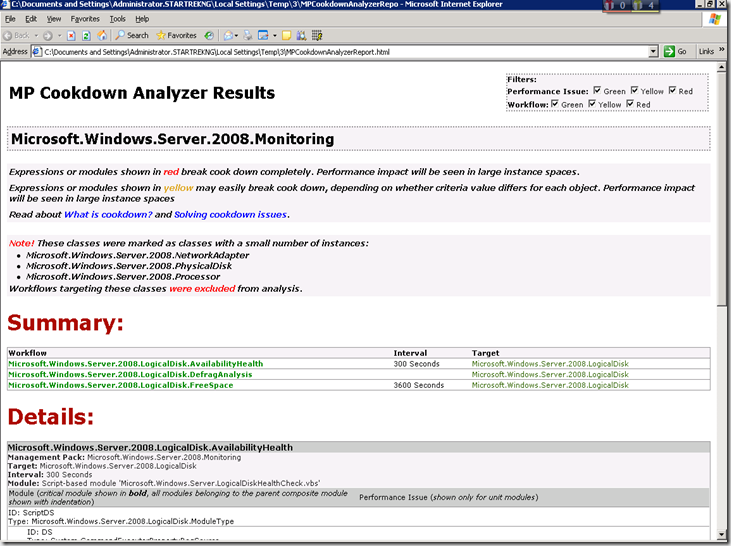Toggle Performance Issue Red filter
Viewport: 731px width, 546px height.
point(672,90)
